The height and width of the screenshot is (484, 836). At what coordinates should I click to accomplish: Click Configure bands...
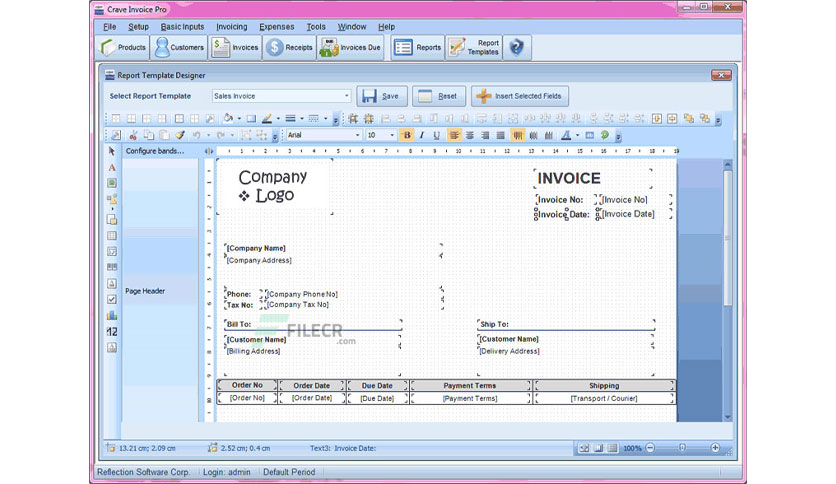155,151
